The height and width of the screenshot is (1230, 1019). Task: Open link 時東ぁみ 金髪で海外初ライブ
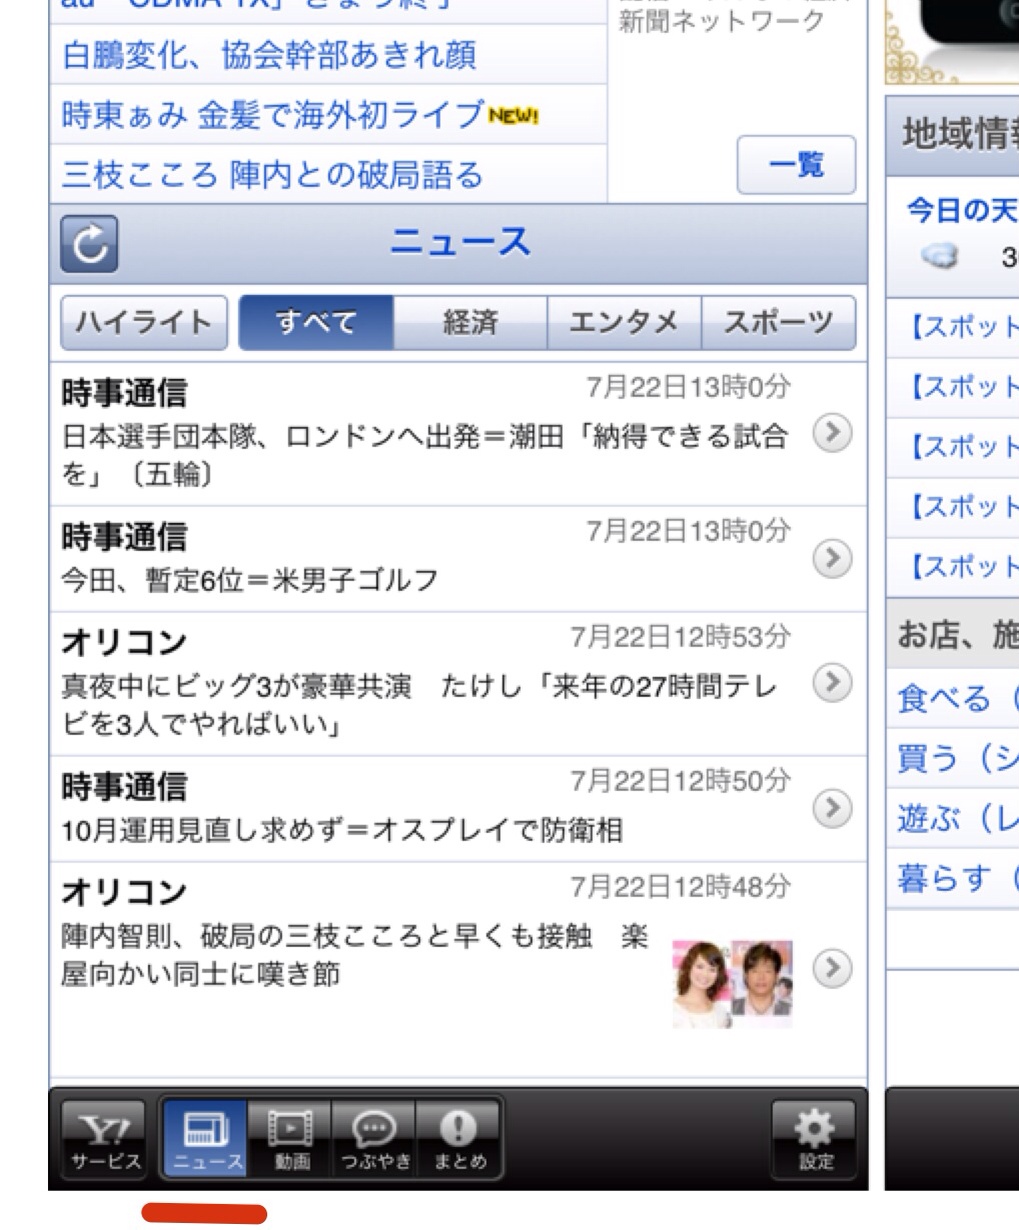(x=273, y=115)
